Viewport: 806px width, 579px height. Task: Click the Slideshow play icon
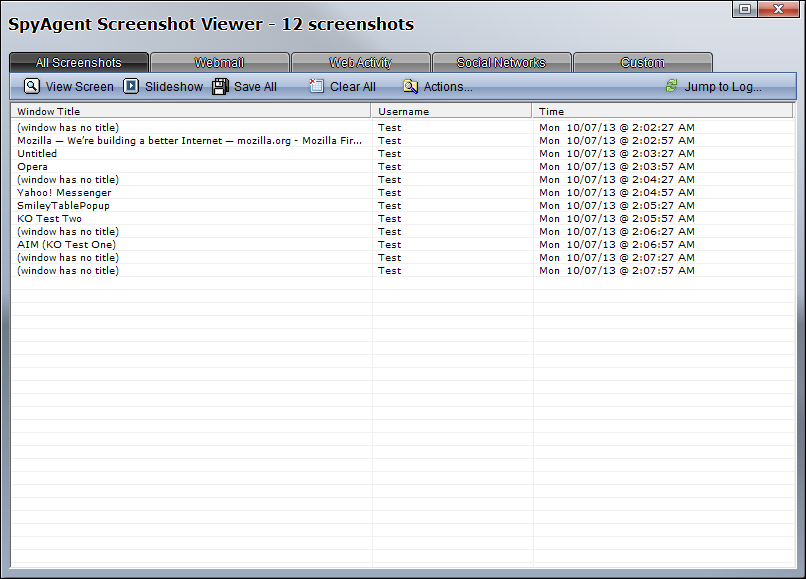(131, 86)
